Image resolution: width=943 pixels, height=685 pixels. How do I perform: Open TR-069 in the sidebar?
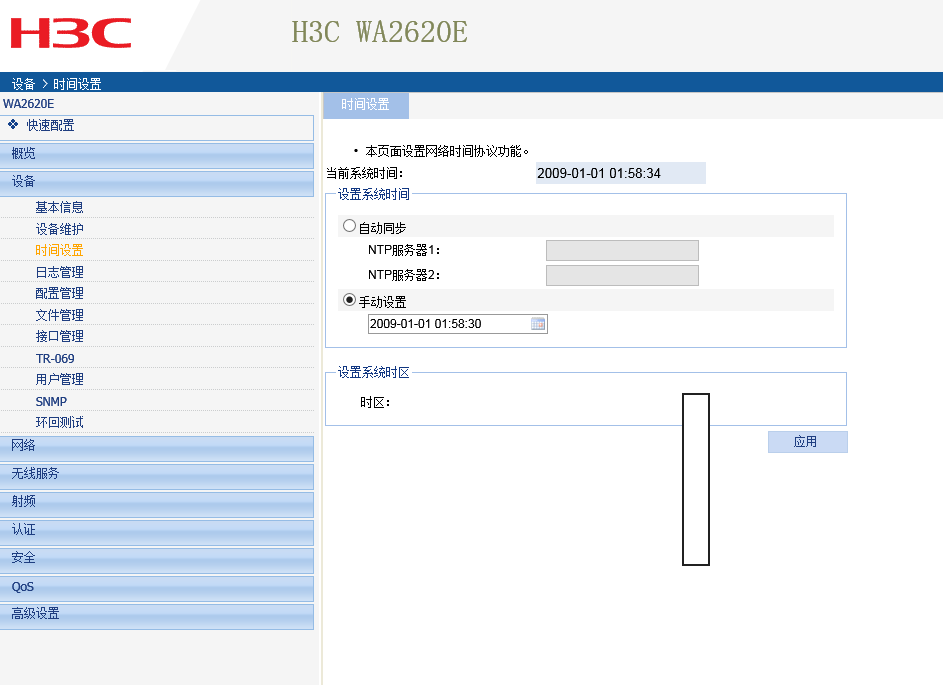(x=55, y=358)
